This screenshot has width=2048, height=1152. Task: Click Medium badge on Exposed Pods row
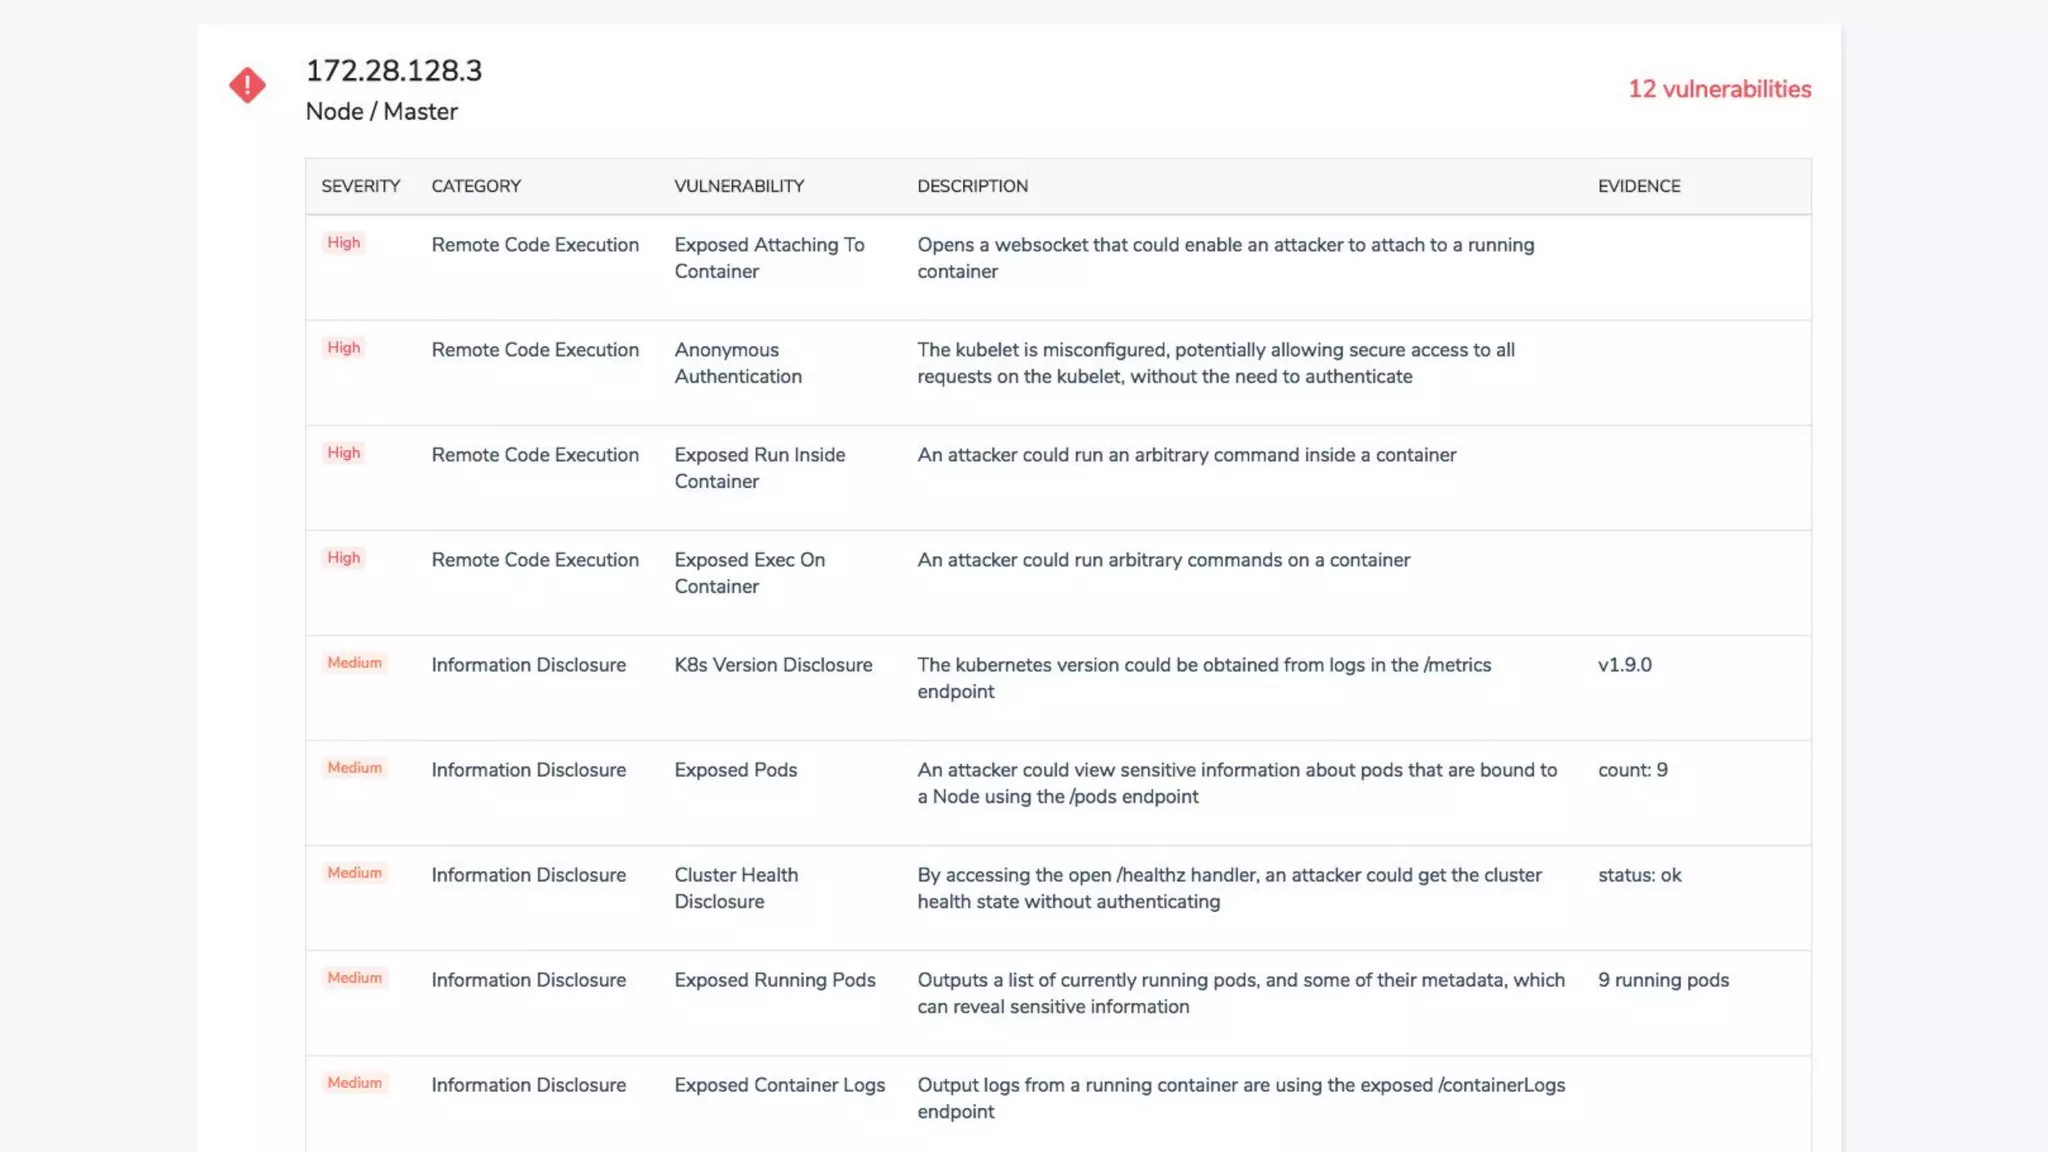point(354,768)
